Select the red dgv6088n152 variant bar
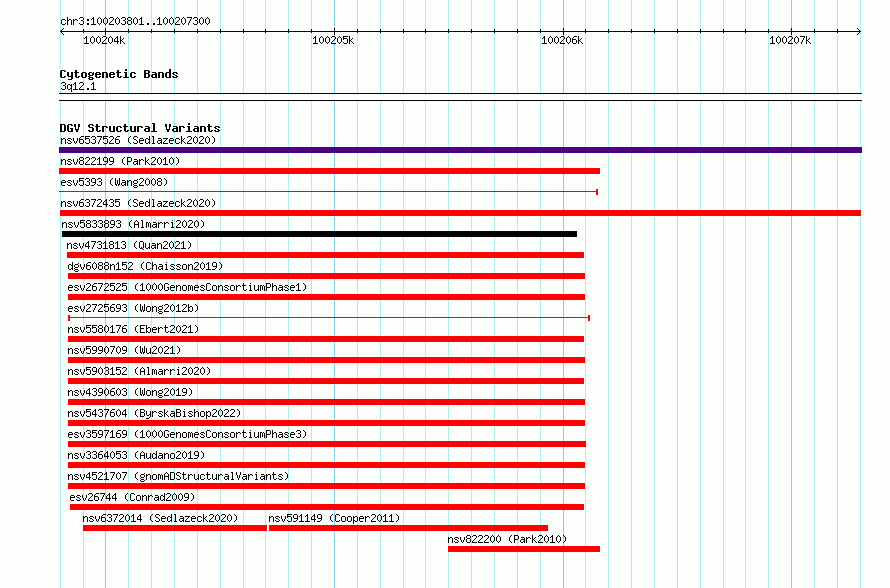The width and height of the screenshot is (890, 588). (326, 276)
